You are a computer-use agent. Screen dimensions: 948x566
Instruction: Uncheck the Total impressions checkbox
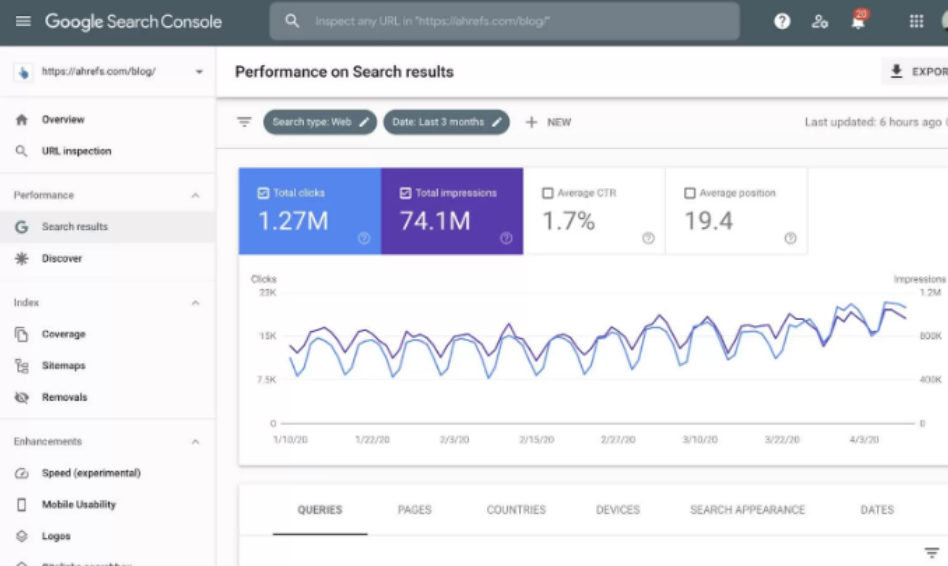[x=405, y=193]
